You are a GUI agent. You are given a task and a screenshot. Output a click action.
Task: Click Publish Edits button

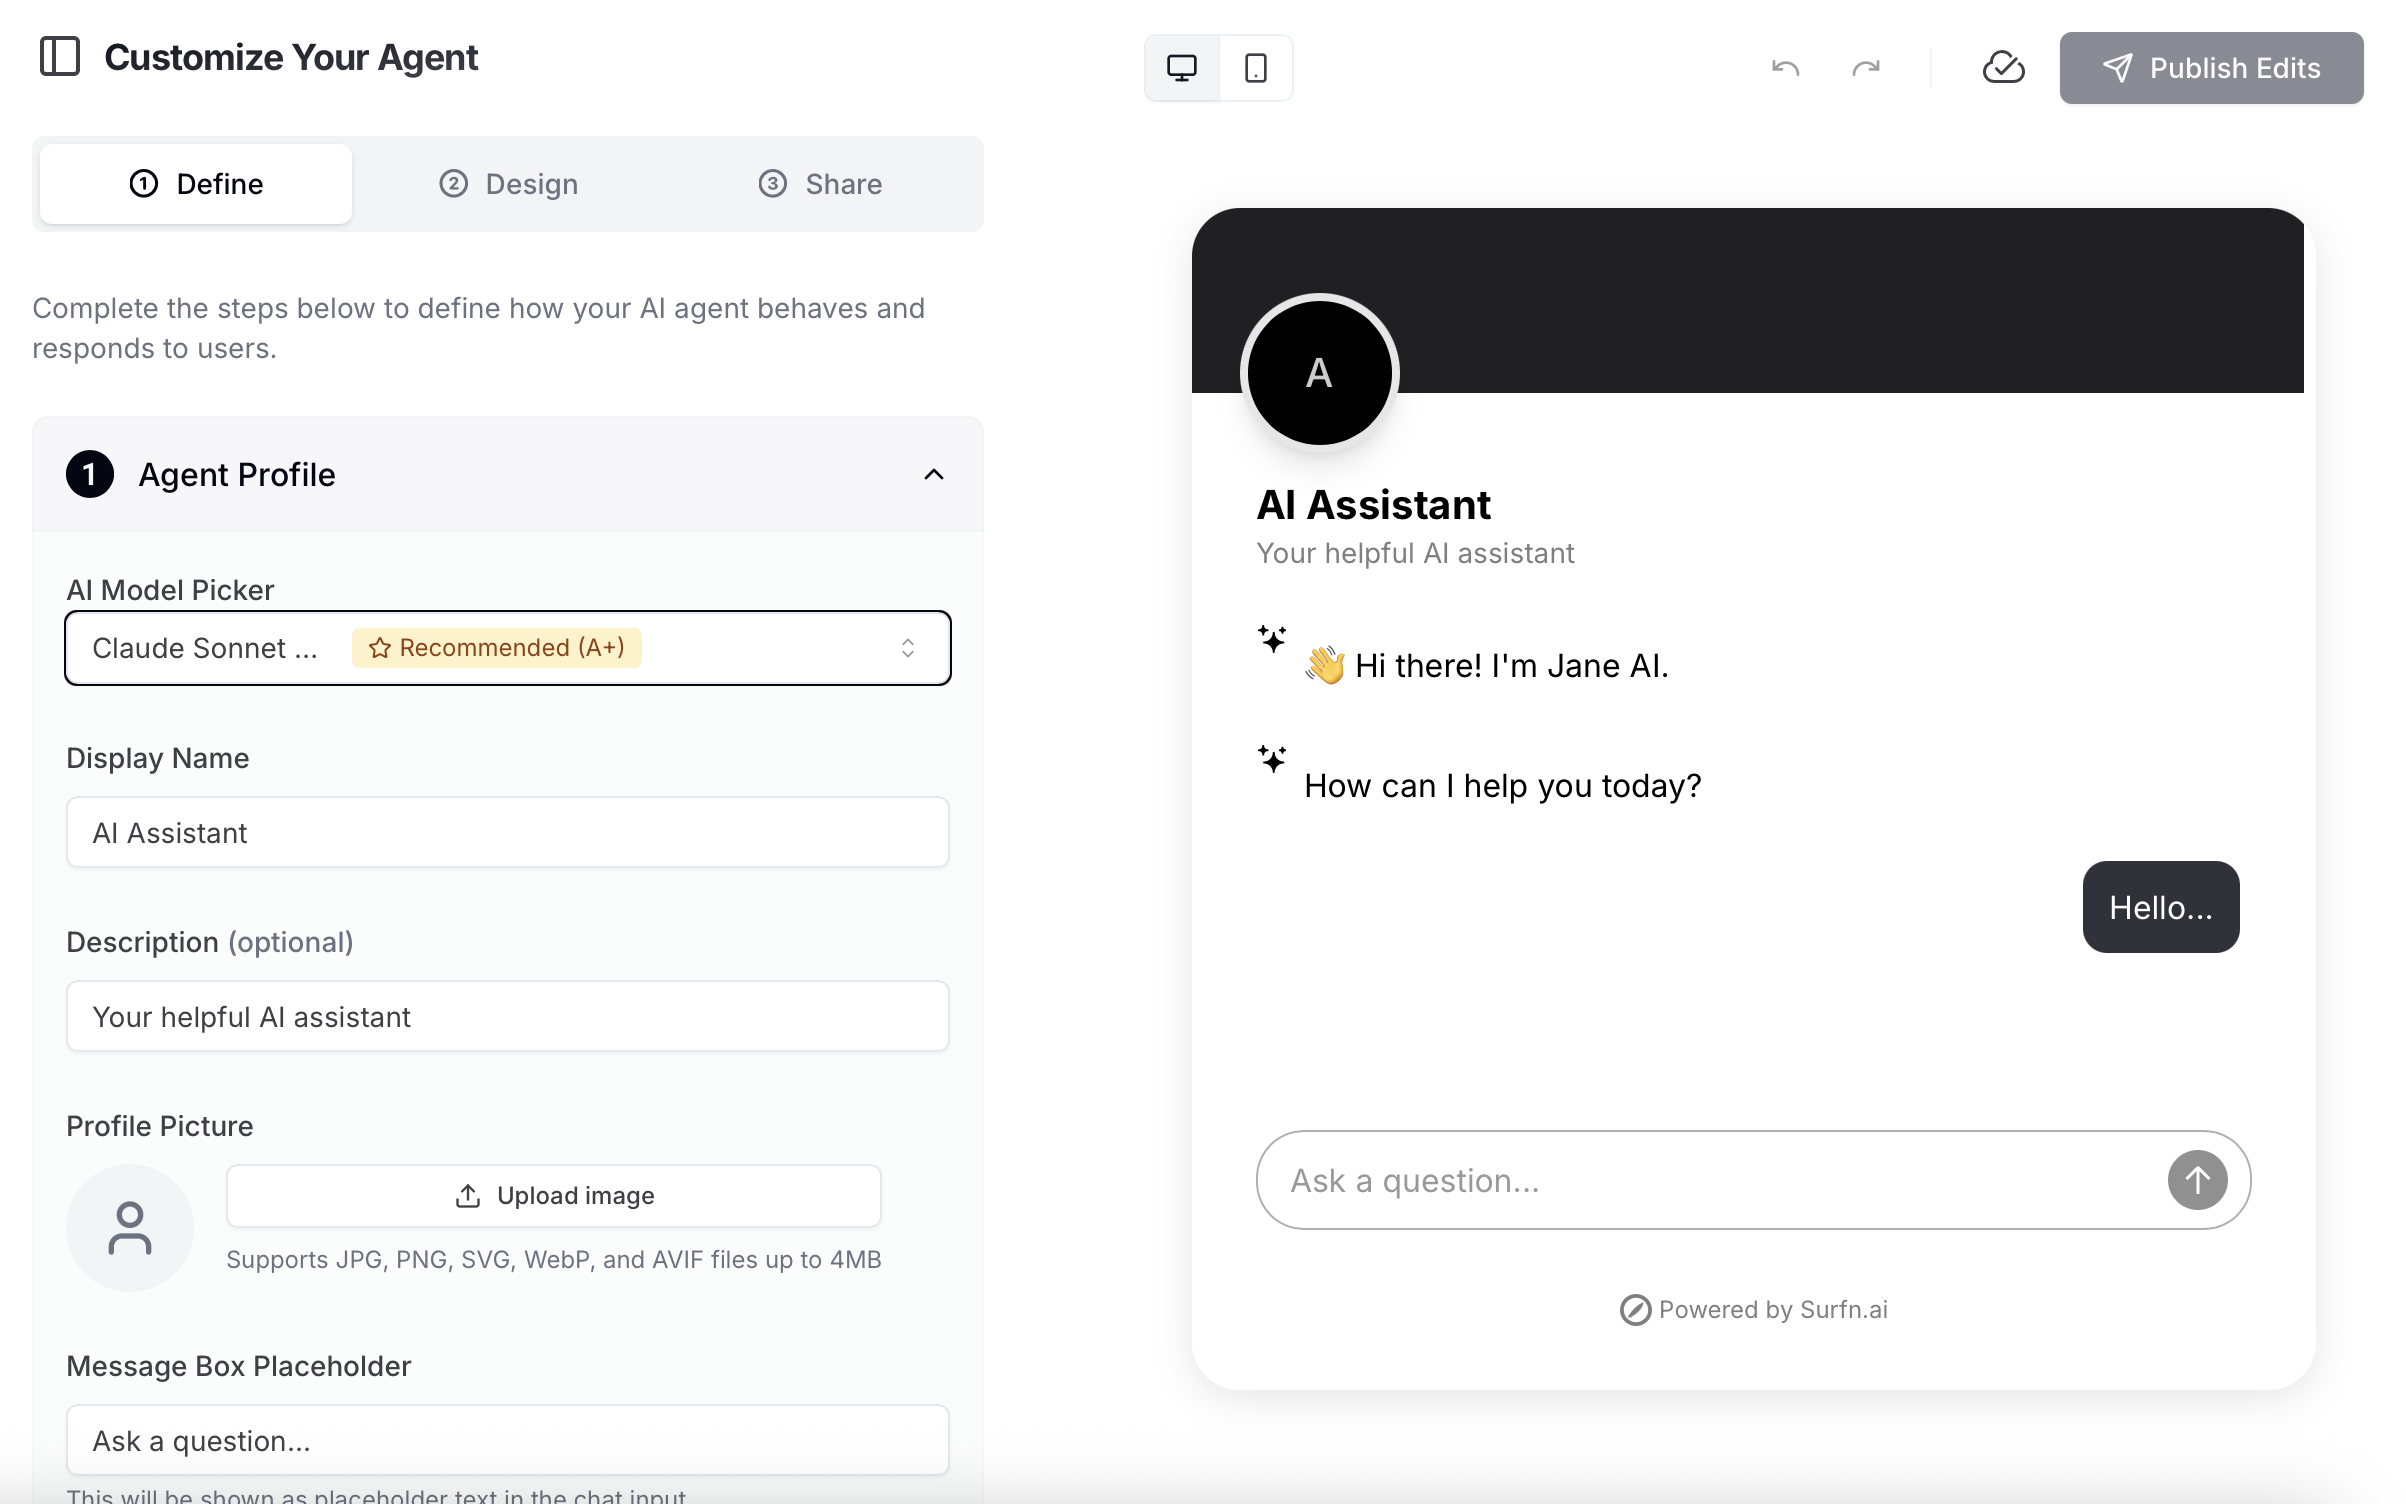[2211, 68]
